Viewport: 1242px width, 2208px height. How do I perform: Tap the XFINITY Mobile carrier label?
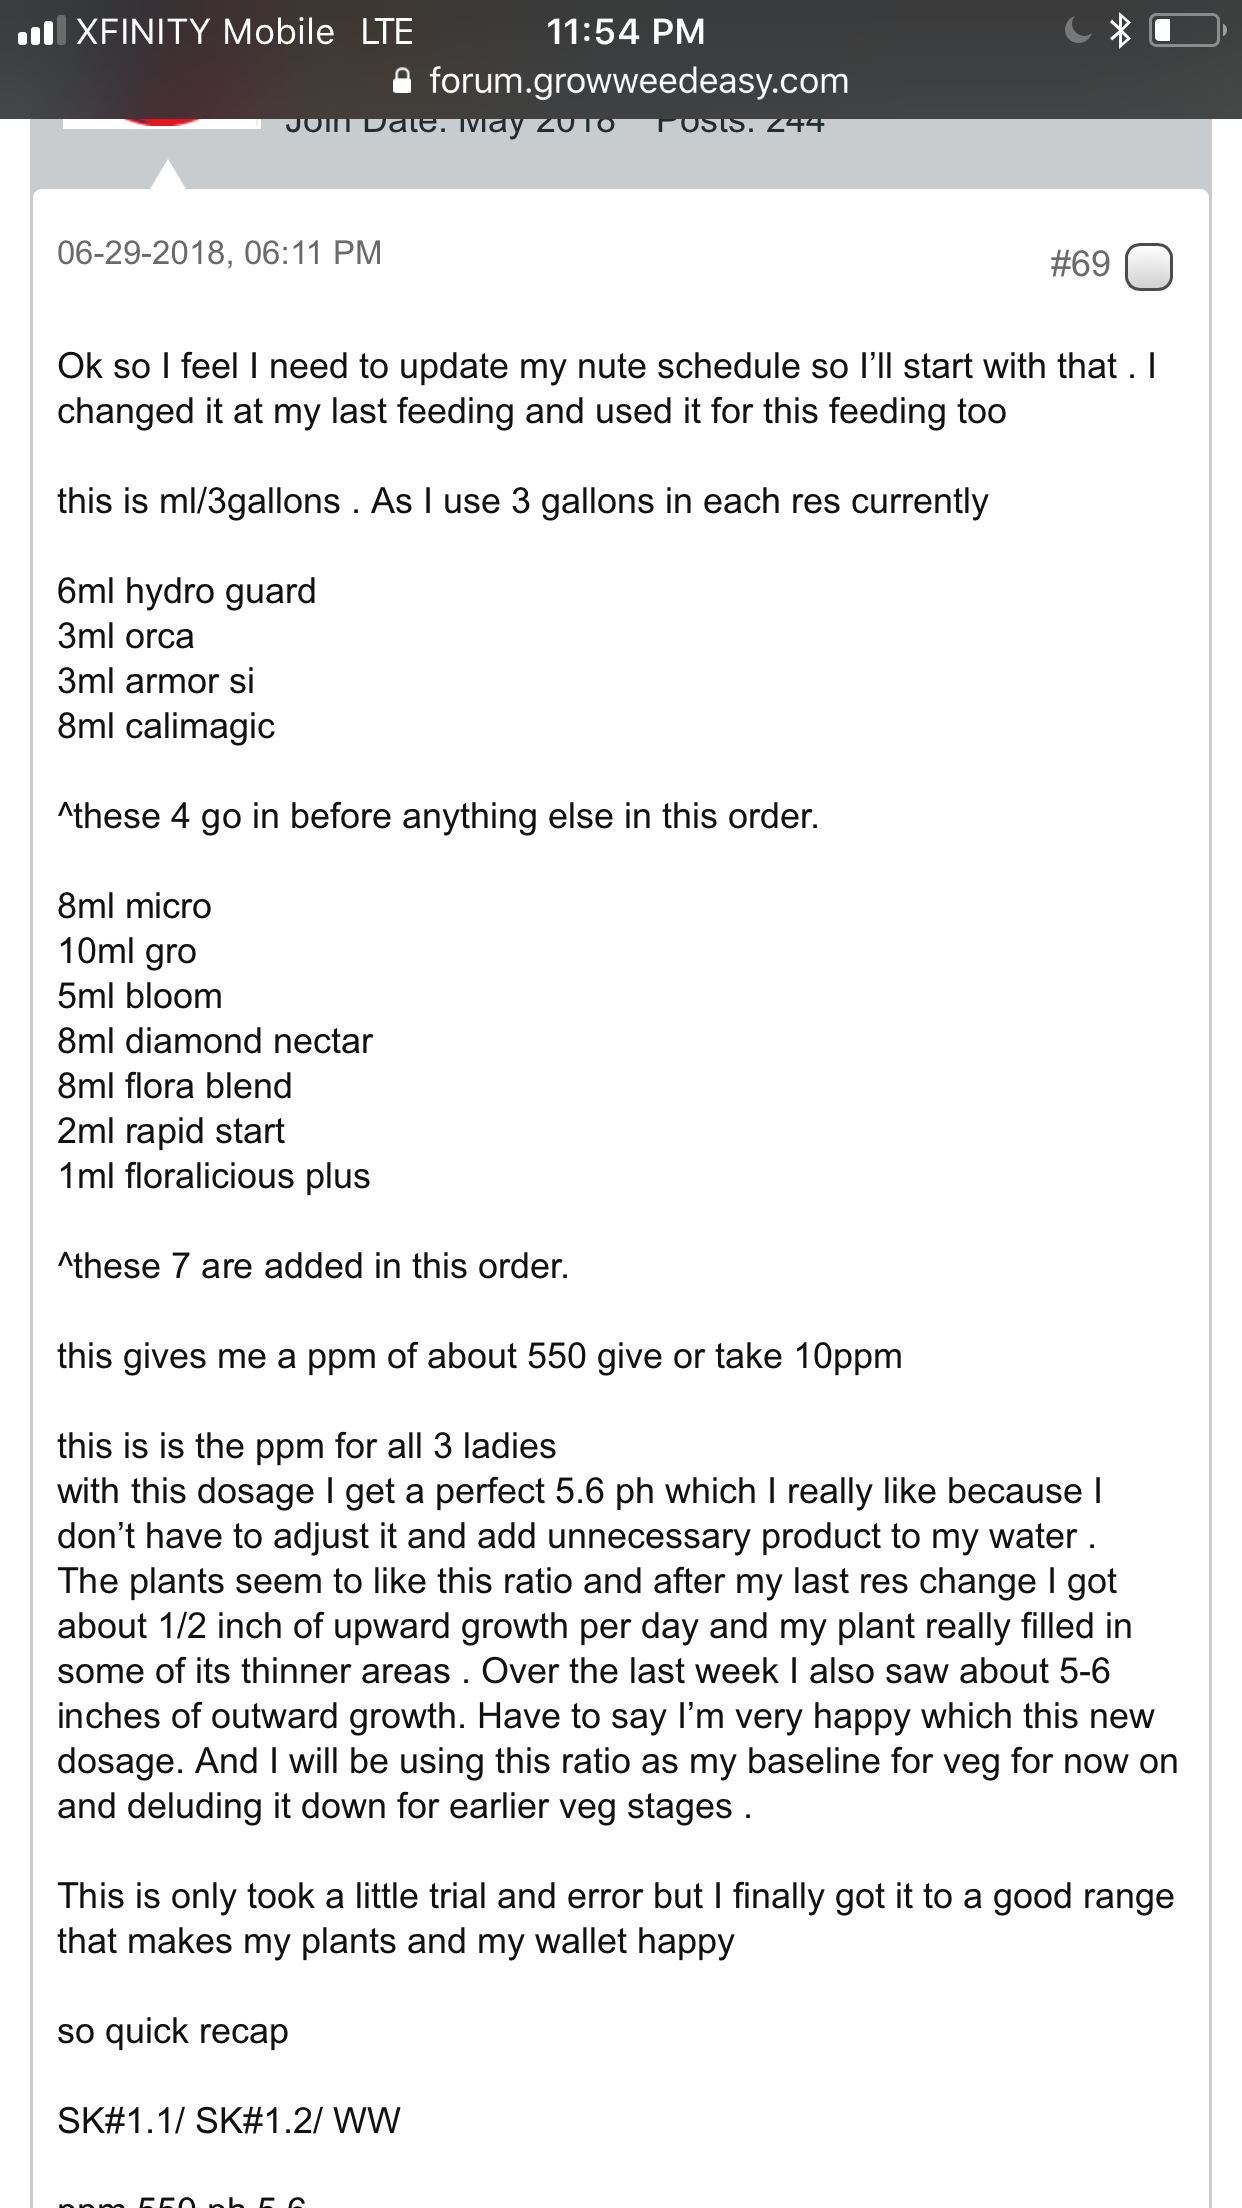pyautogui.click(x=205, y=32)
